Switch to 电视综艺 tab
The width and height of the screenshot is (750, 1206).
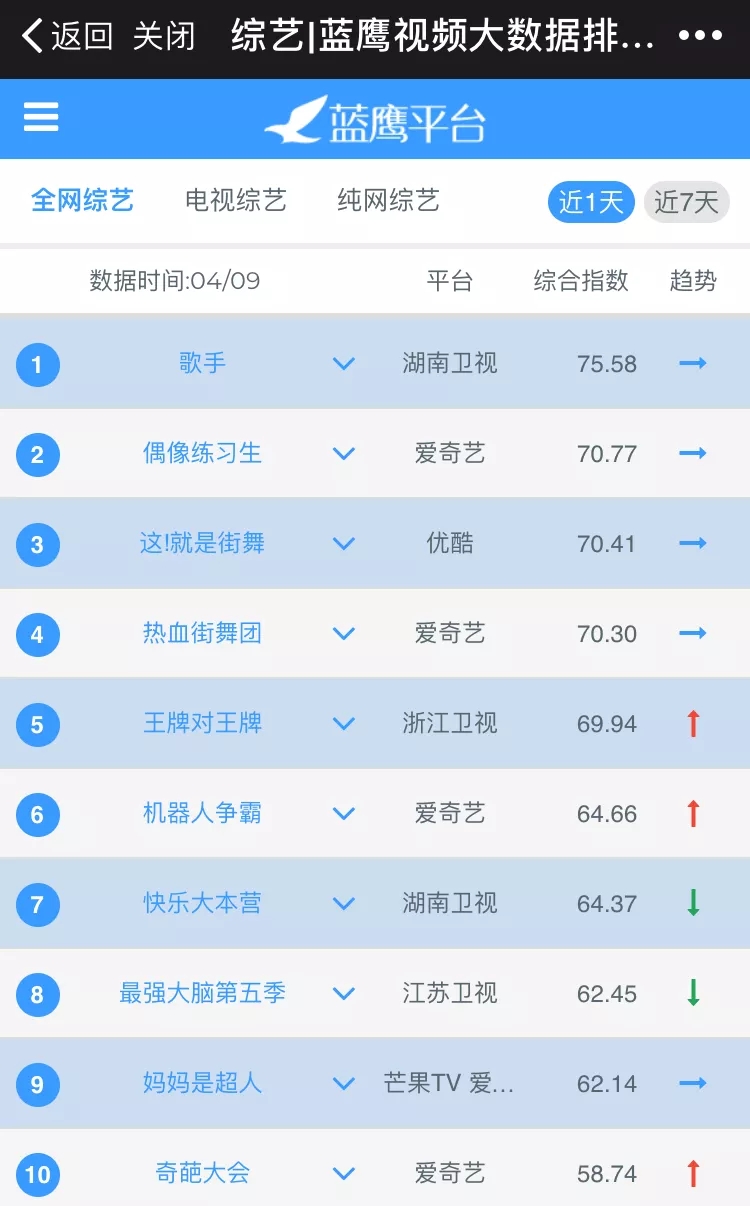236,200
